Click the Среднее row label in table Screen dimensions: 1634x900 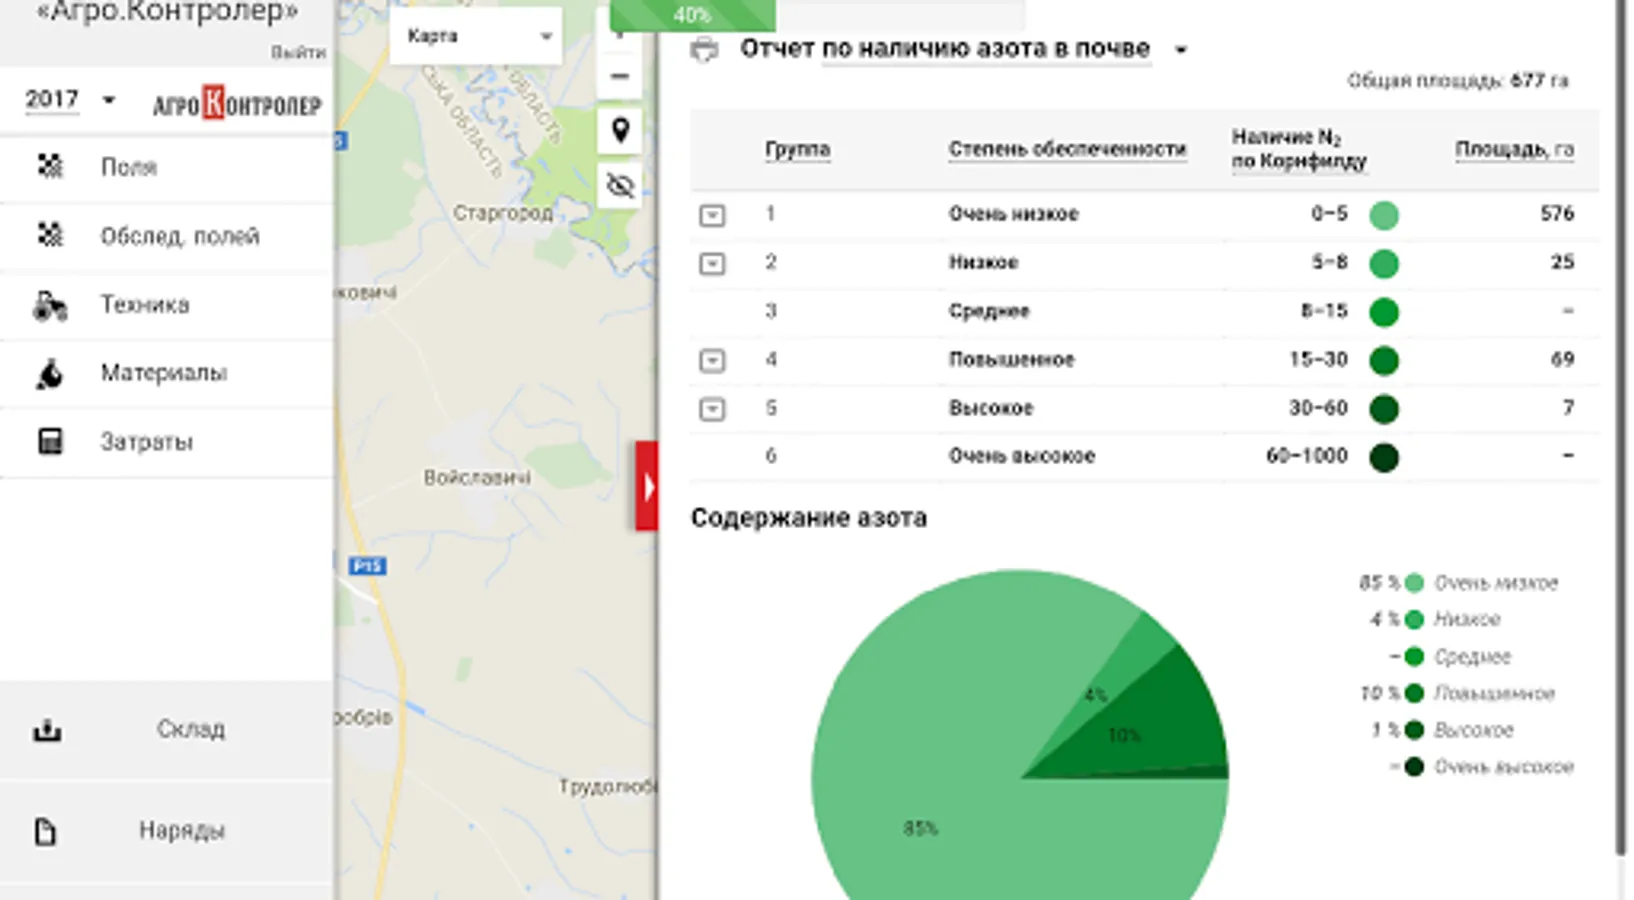(989, 311)
